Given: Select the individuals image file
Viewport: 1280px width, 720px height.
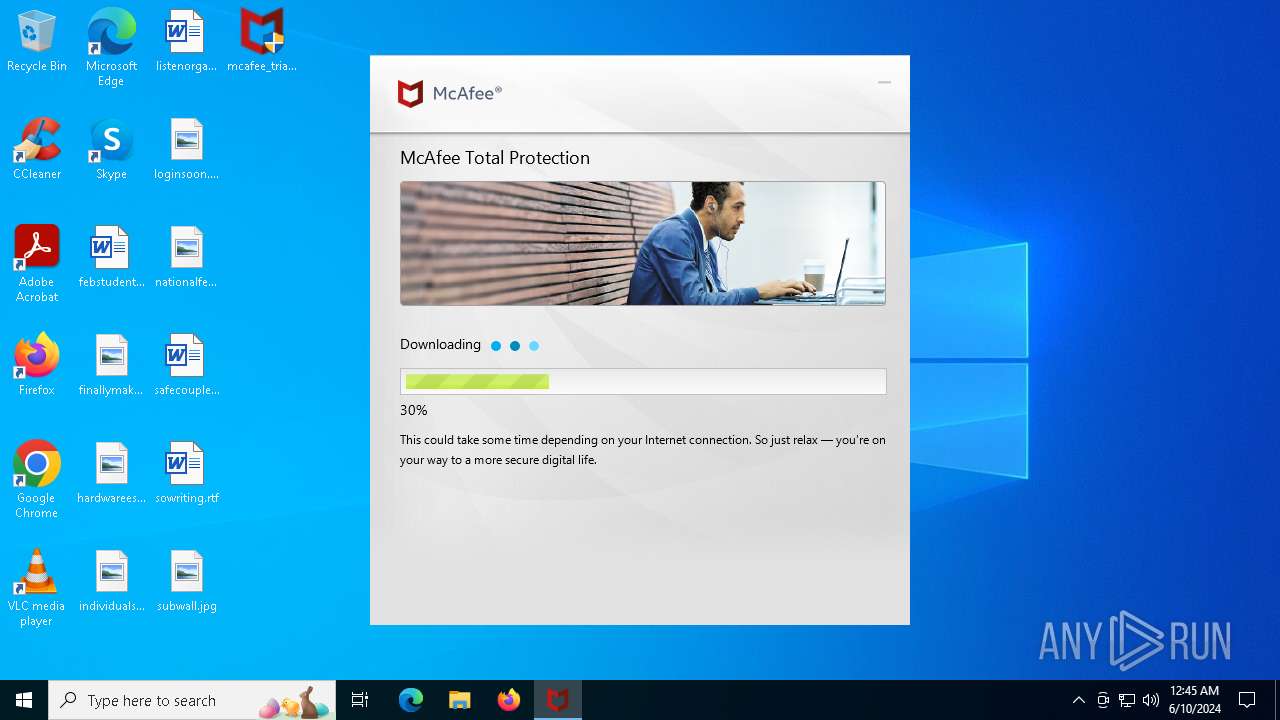Looking at the screenshot, I should pos(111,581).
